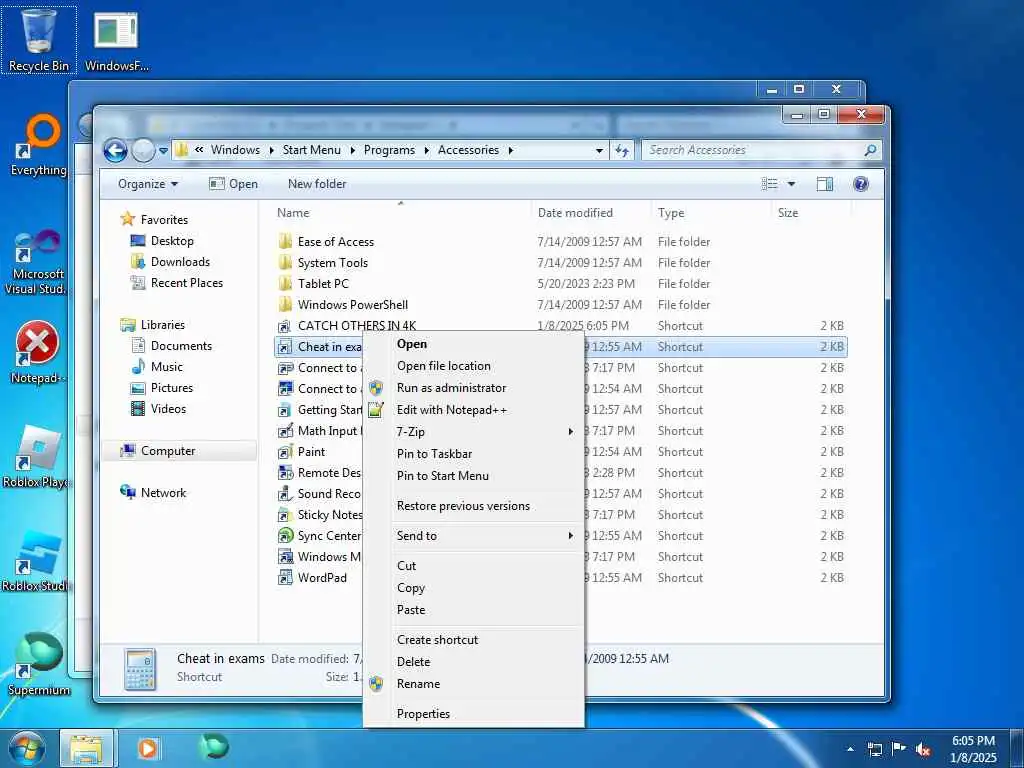The height and width of the screenshot is (768, 1024).
Task: Click the network tray icon
Action: click(874, 749)
